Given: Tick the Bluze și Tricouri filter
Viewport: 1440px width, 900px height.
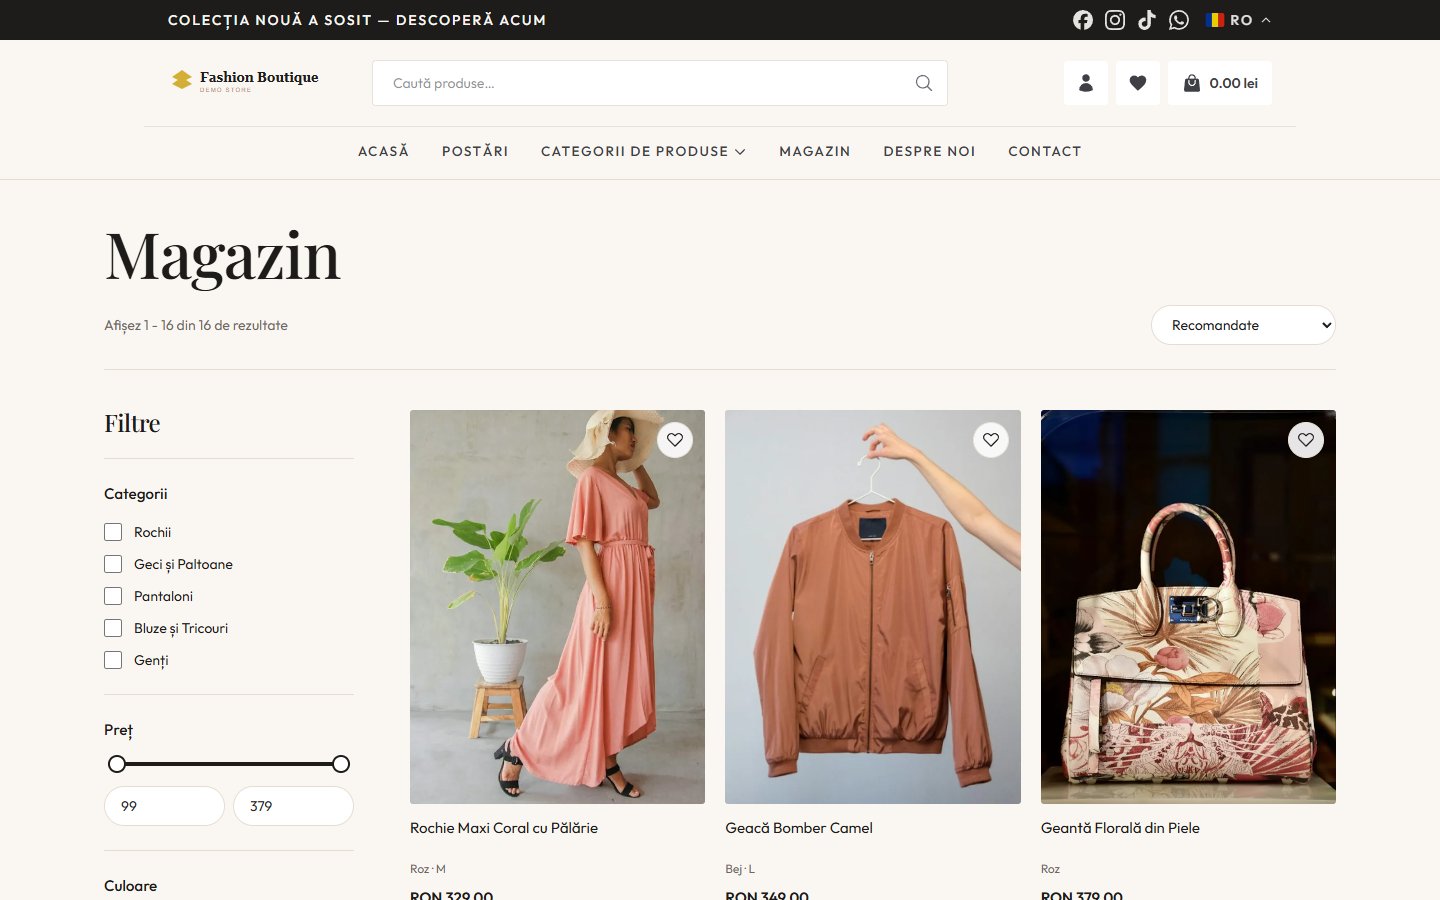Looking at the screenshot, I should pos(113,628).
